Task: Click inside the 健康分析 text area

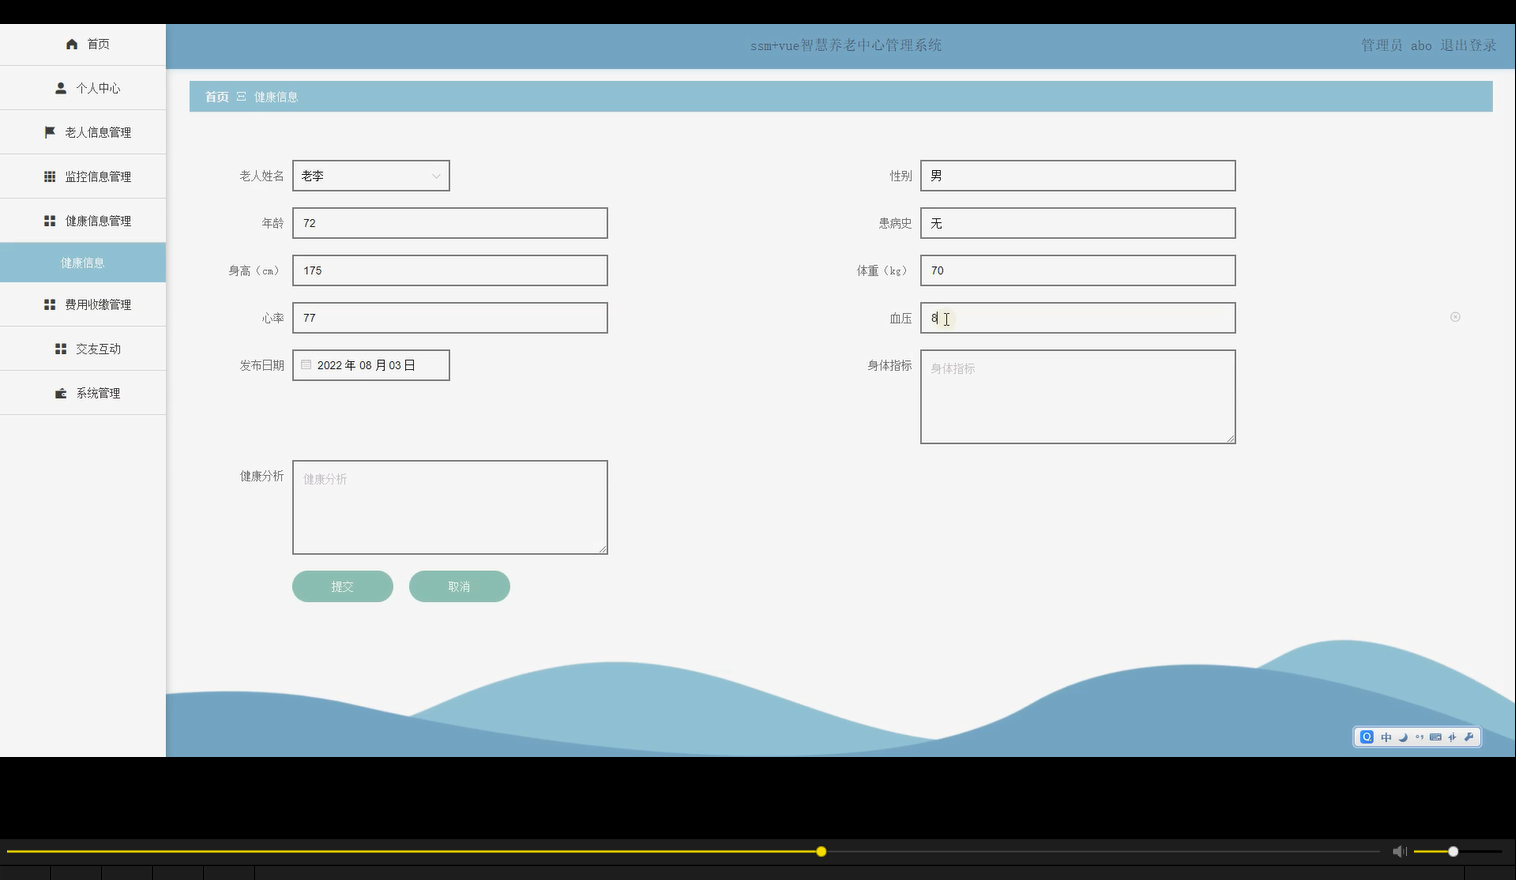Action: click(449, 506)
